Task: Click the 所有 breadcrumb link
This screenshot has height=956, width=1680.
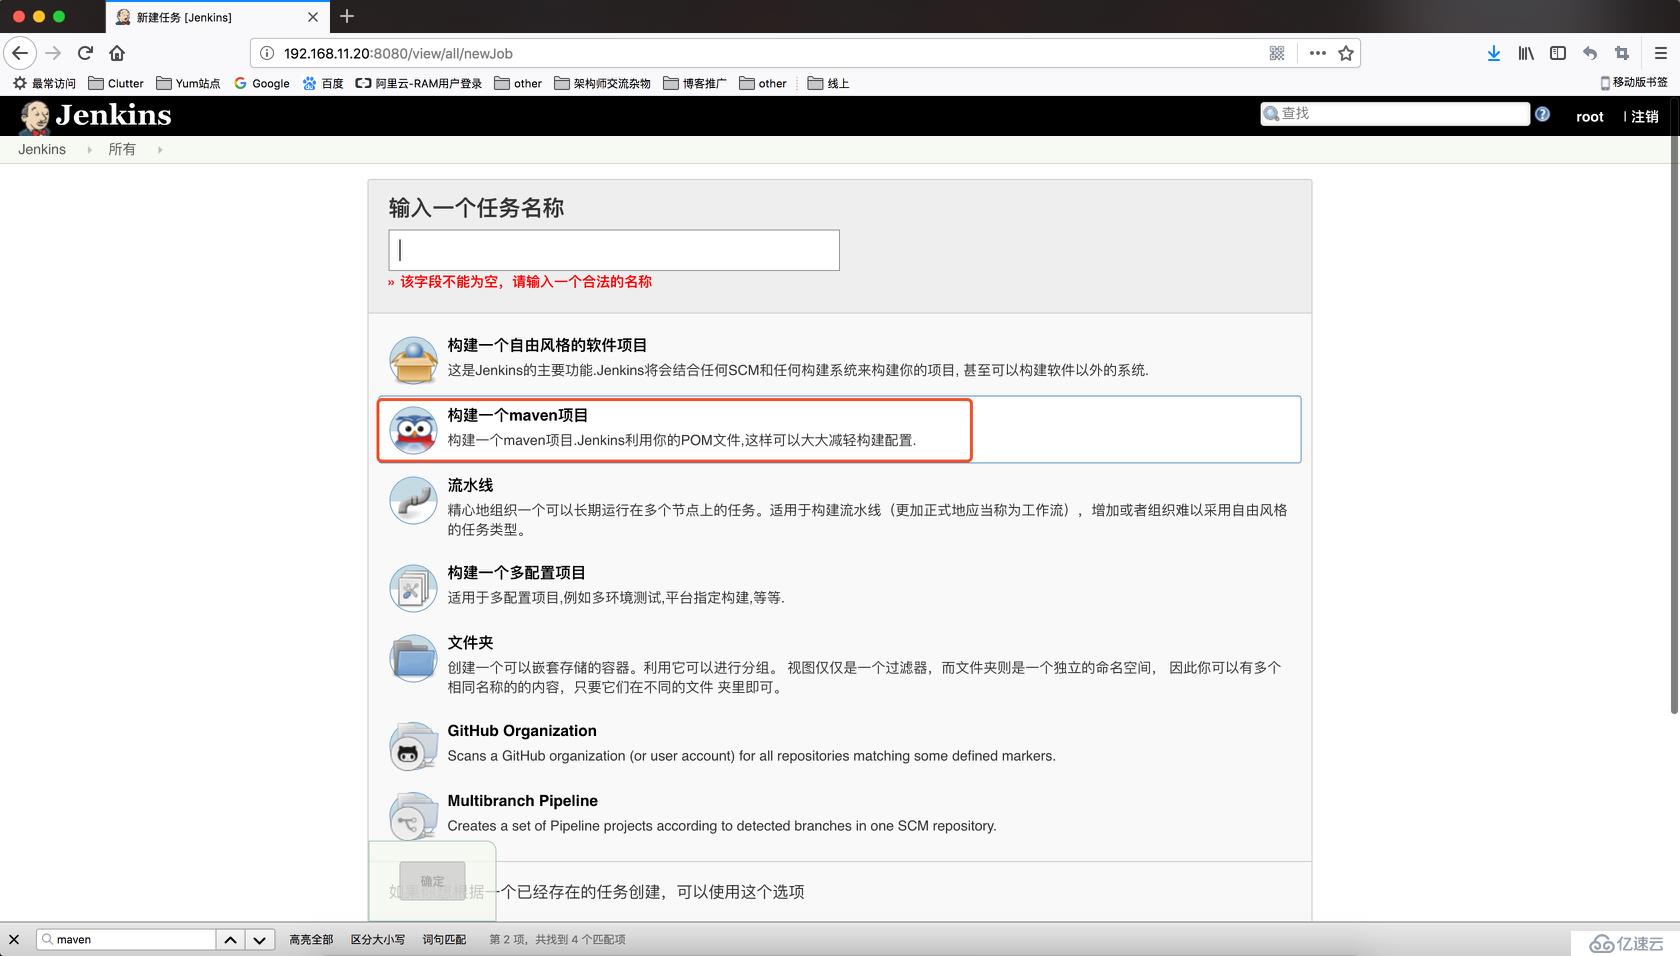Action: click(x=122, y=149)
